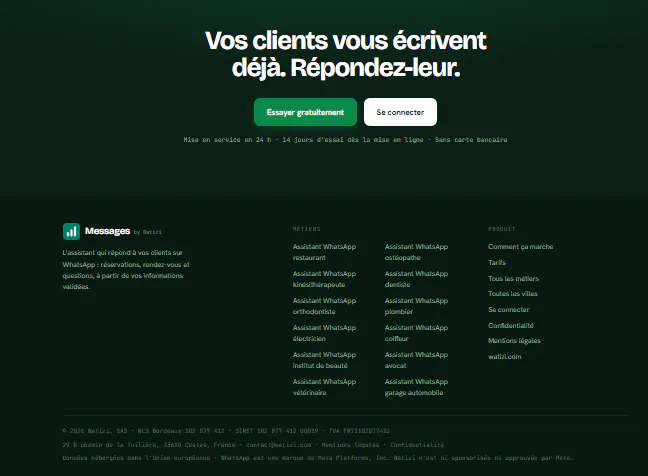Click contact@watizi.com email link

tap(279, 445)
